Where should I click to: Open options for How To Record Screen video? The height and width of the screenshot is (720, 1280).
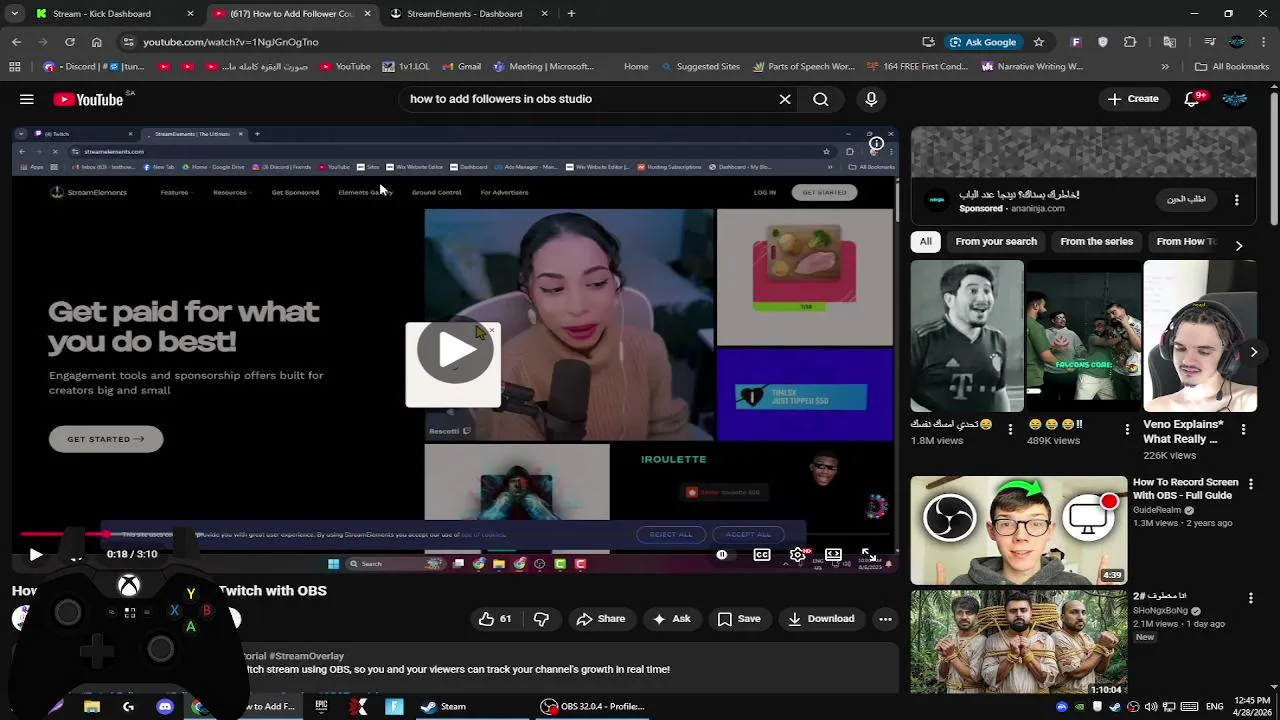tap(1250, 484)
